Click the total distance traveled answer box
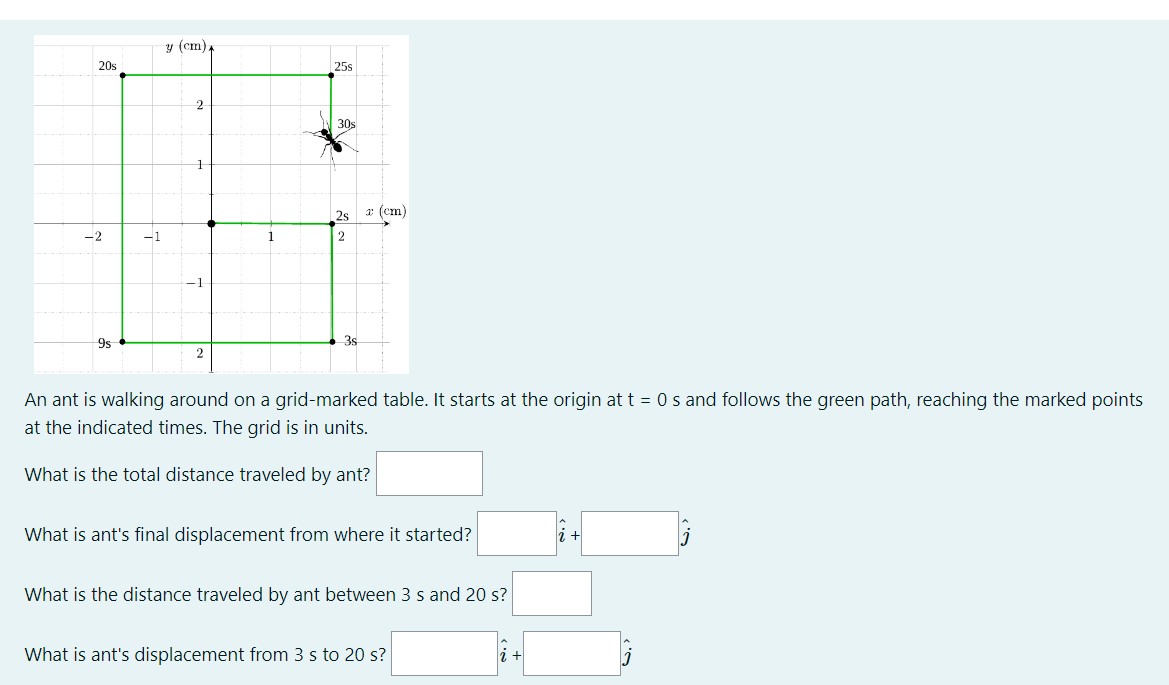 pos(429,472)
